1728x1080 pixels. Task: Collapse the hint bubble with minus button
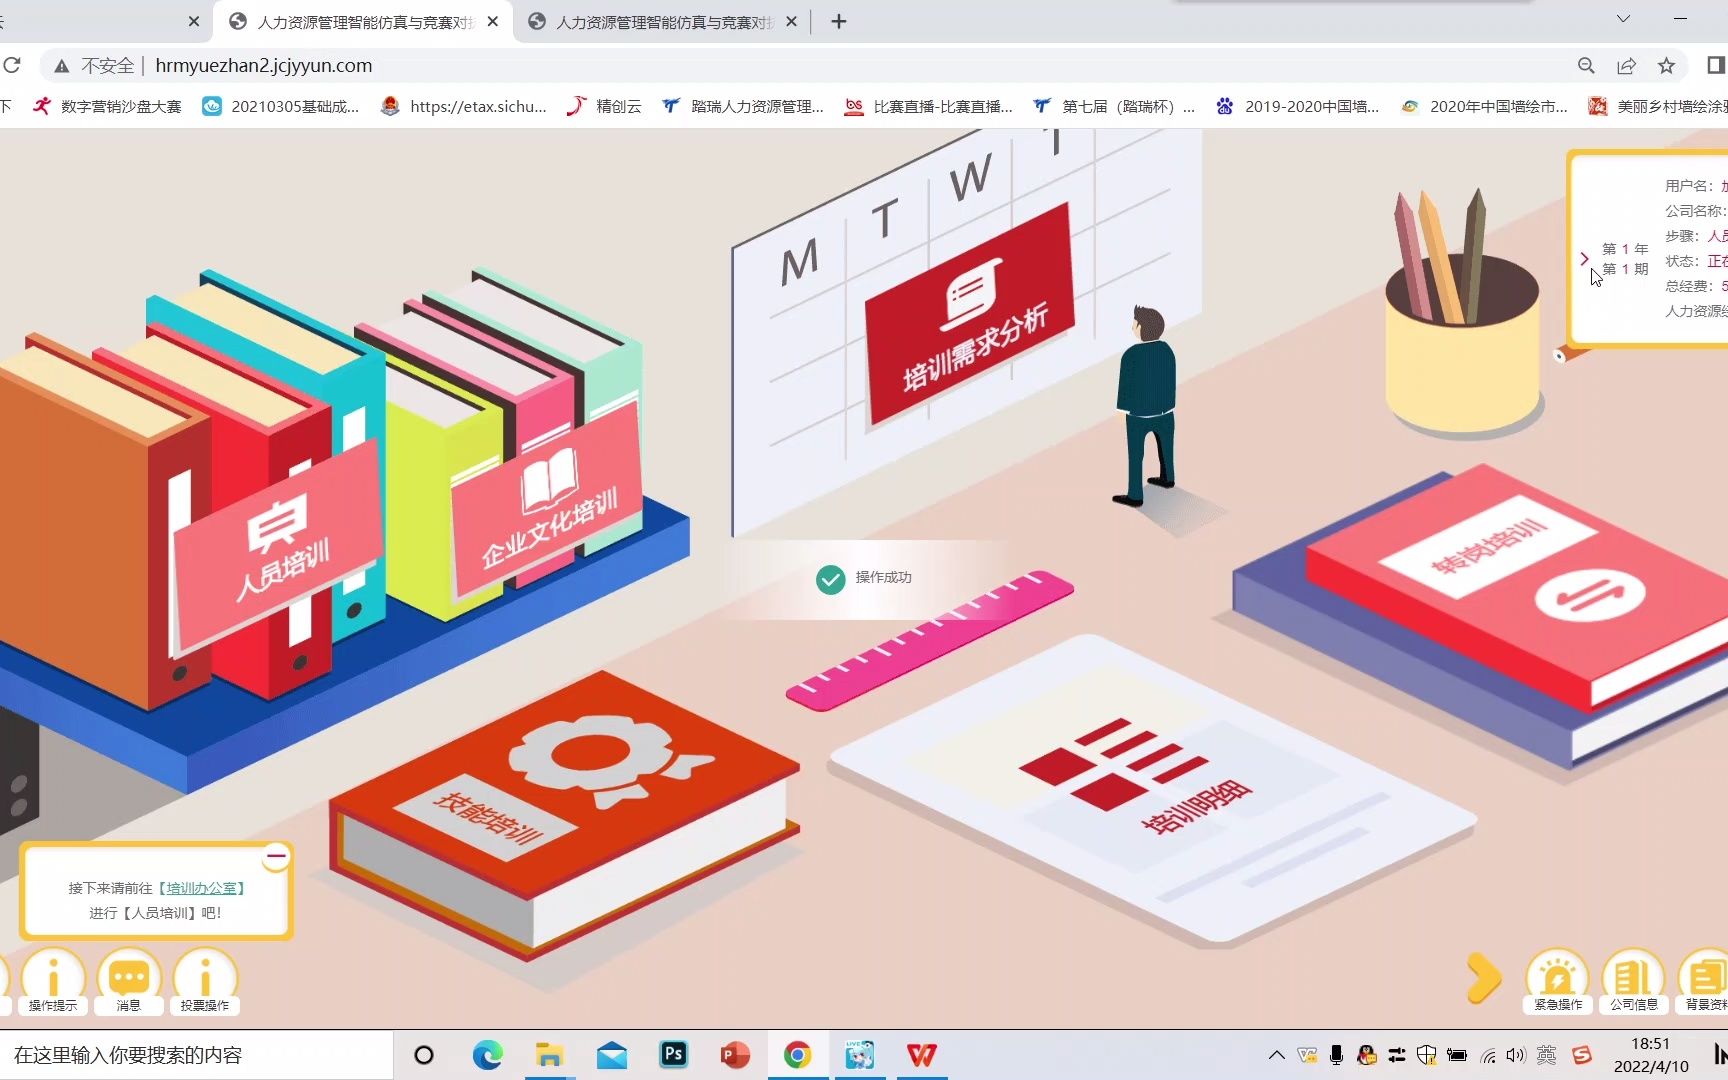pyautogui.click(x=276, y=856)
